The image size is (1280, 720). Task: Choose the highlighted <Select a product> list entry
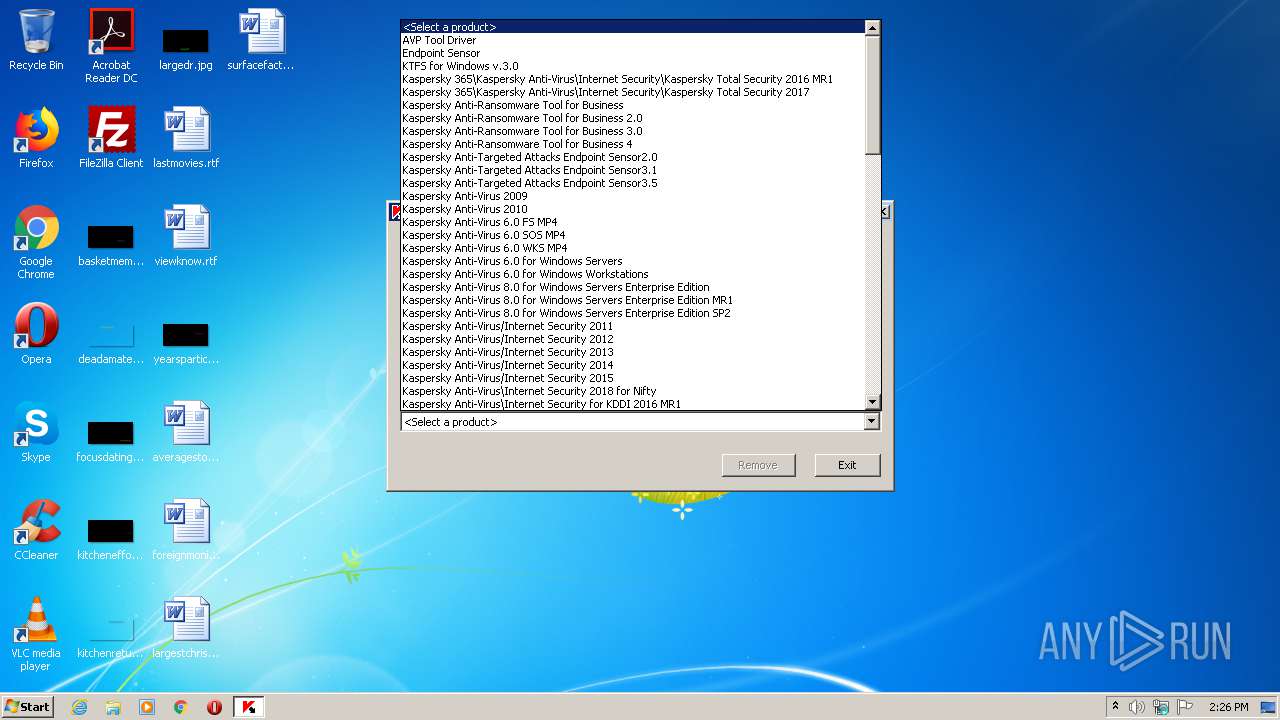tap(632, 27)
